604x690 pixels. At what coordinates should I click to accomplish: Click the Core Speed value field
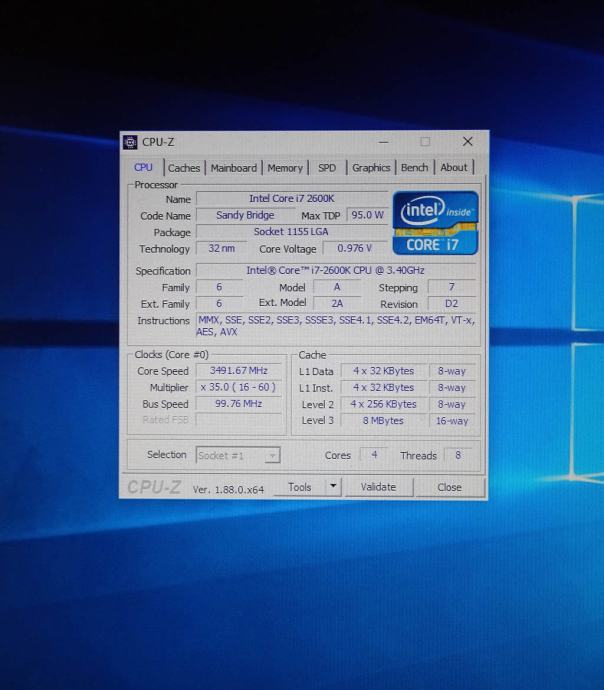(x=239, y=371)
